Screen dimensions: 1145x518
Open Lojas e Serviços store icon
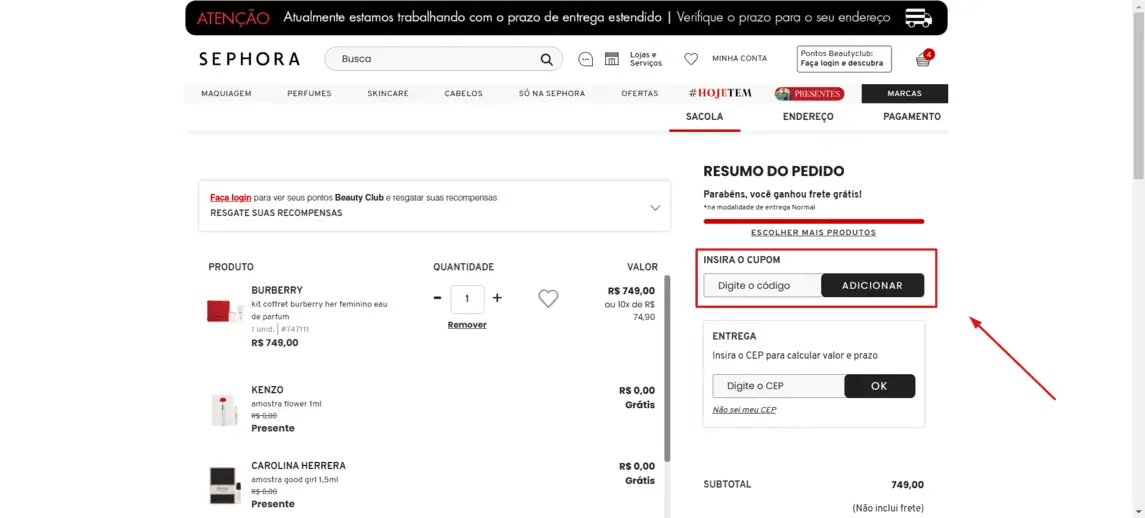(x=612, y=59)
